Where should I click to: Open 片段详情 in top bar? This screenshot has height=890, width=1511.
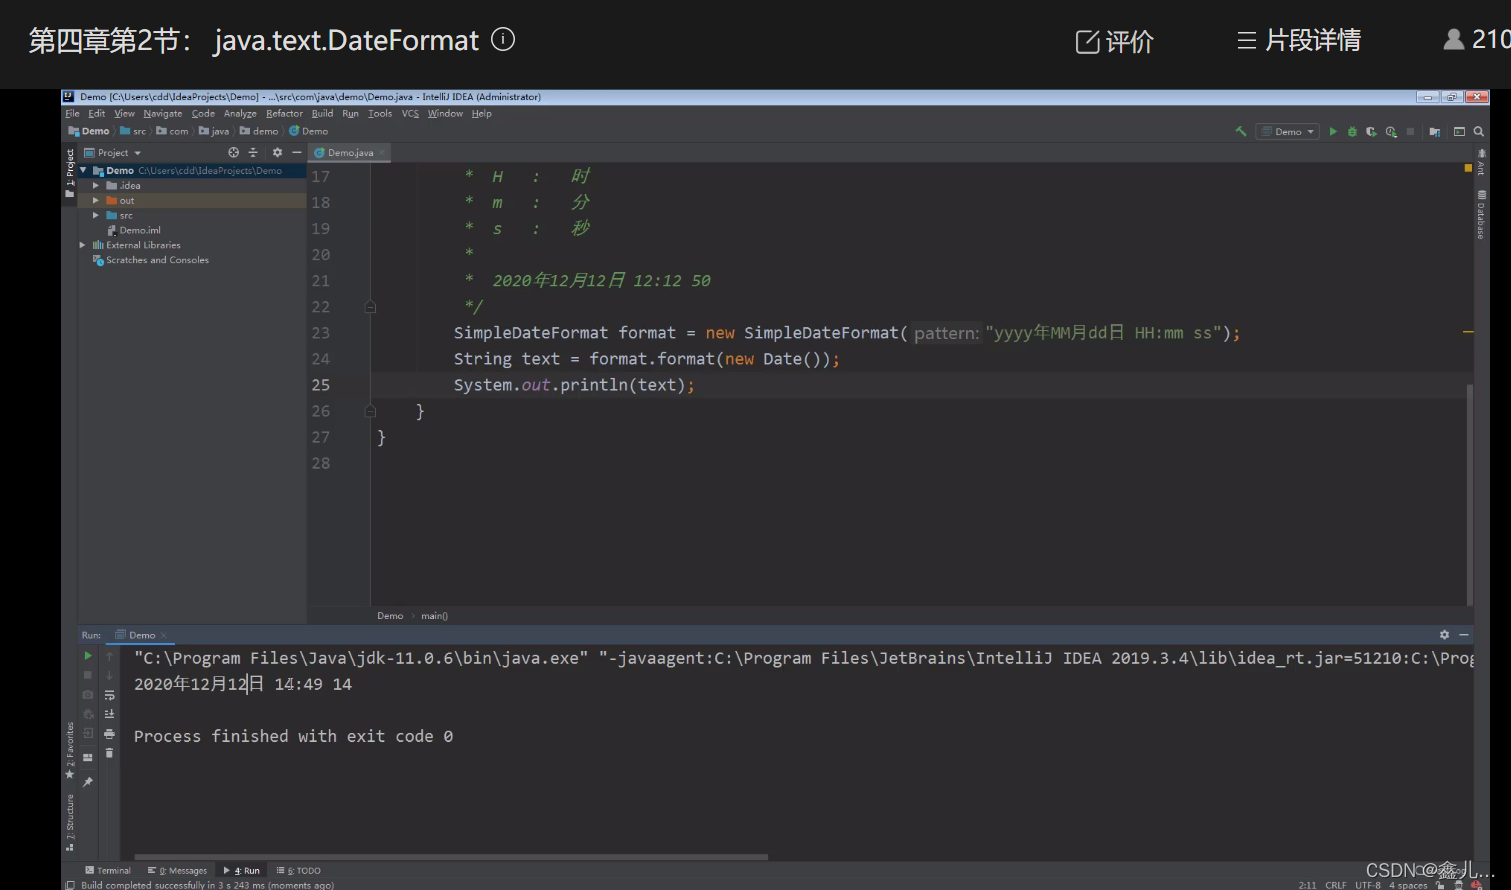[1298, 40]
